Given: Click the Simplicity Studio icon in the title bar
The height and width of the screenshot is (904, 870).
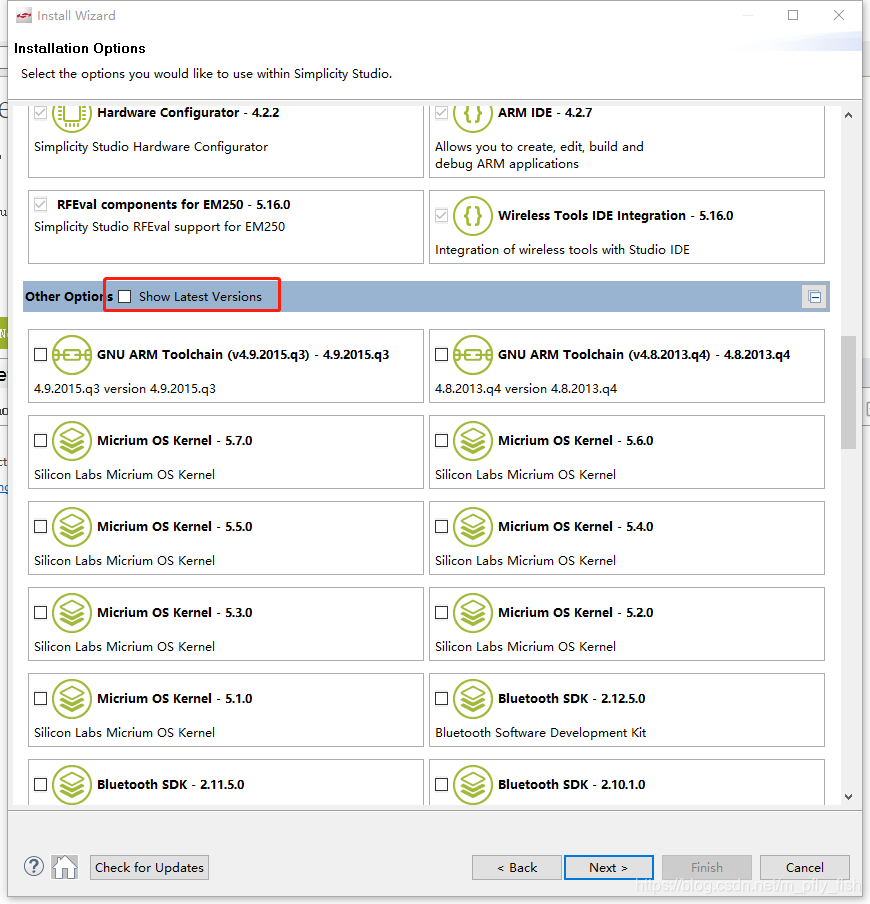Looking at the screenshot, I should [x=24, y=16].
